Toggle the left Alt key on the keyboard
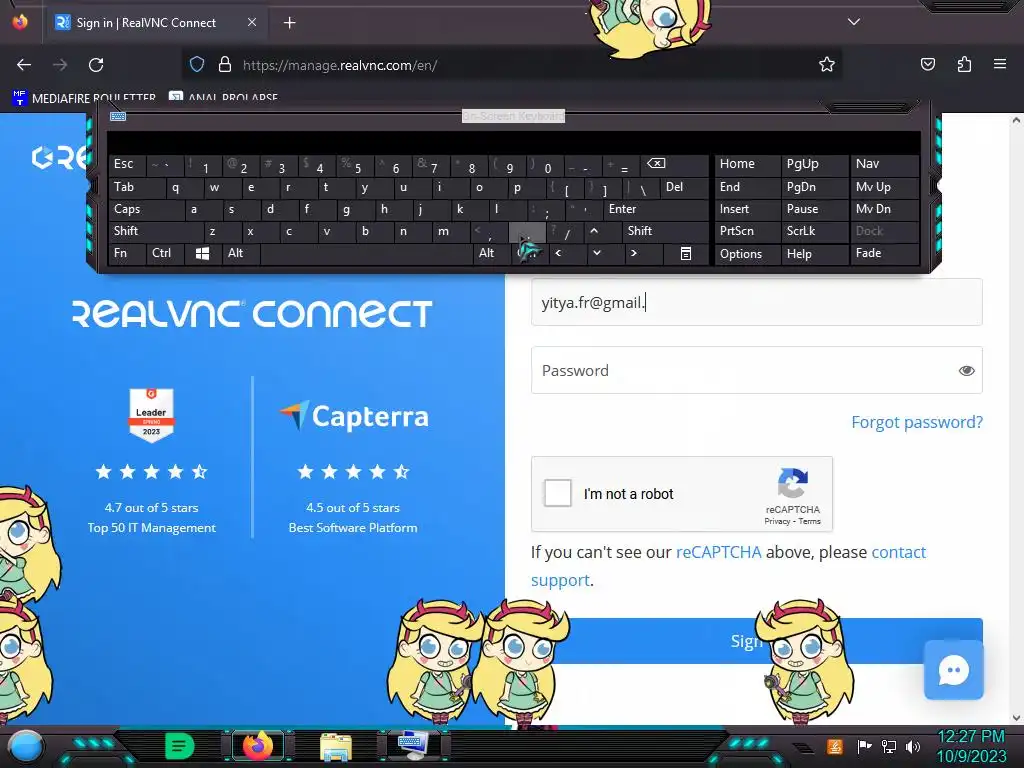The width and height of the screenshot is (1024, 768). tap(240, 253)
